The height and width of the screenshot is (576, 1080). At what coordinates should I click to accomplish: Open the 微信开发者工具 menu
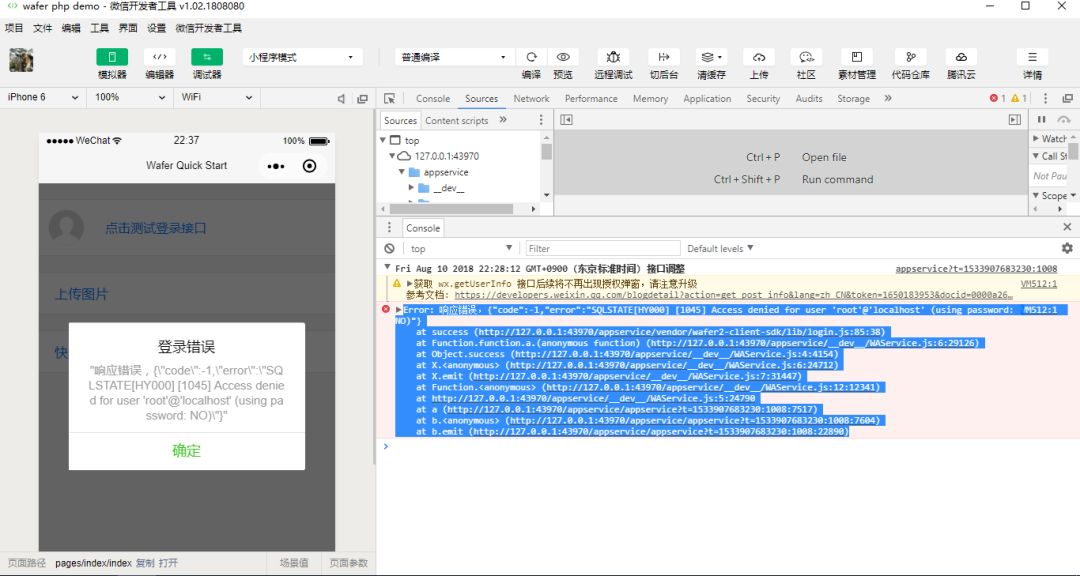(x=209, y=28)
